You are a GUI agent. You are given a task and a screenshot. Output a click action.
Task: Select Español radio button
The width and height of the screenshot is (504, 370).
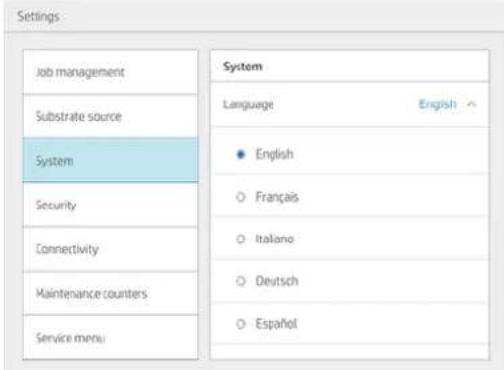pos(240,324)
